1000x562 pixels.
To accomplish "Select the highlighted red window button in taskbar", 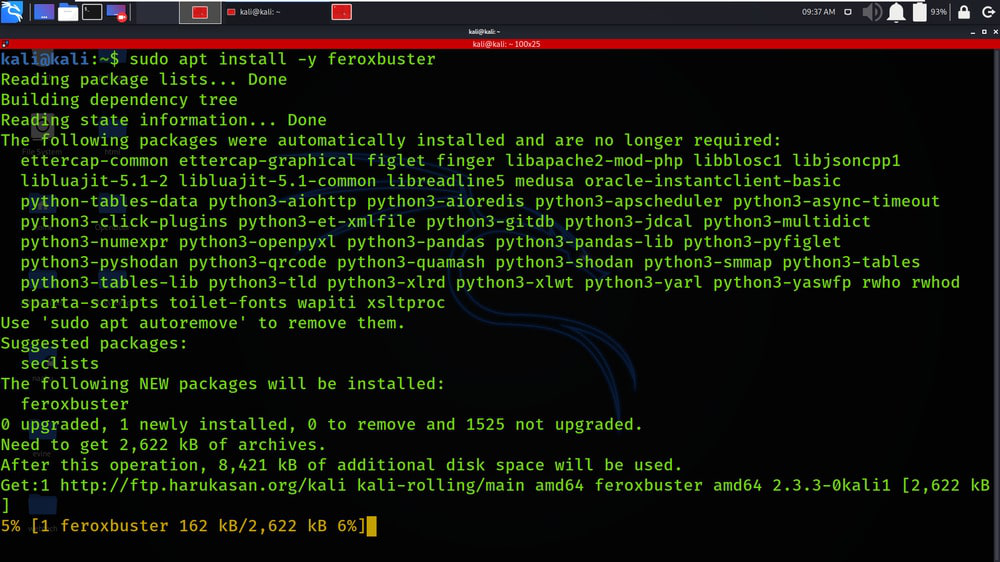I will [x=200, y=12].
